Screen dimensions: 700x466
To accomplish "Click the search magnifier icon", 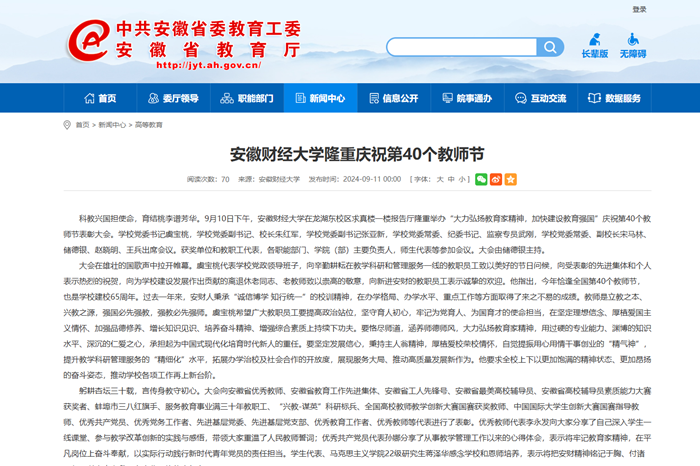I will click(x=551, y=47).
